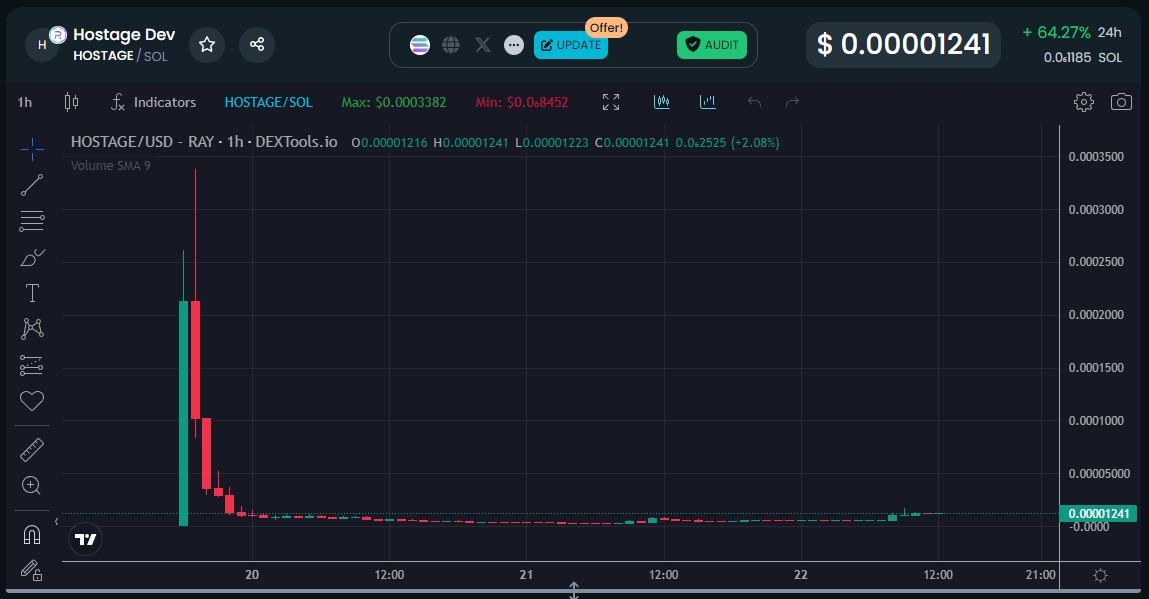Open the heart favorites icon tool
The image size is (1149, 599).
[32, 400]
